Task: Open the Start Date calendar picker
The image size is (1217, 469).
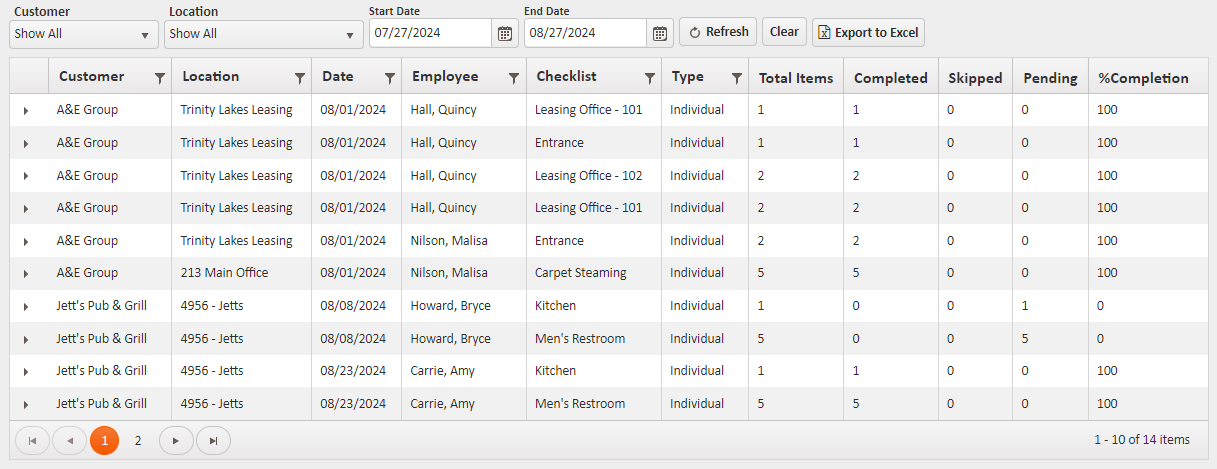Action: click(x=505, y=33)
